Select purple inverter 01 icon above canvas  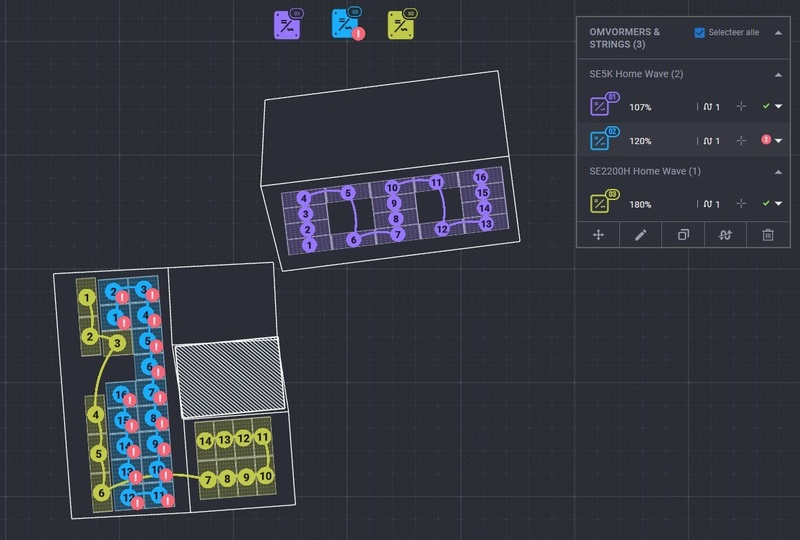pyautogui.click(x=289, y=24)
